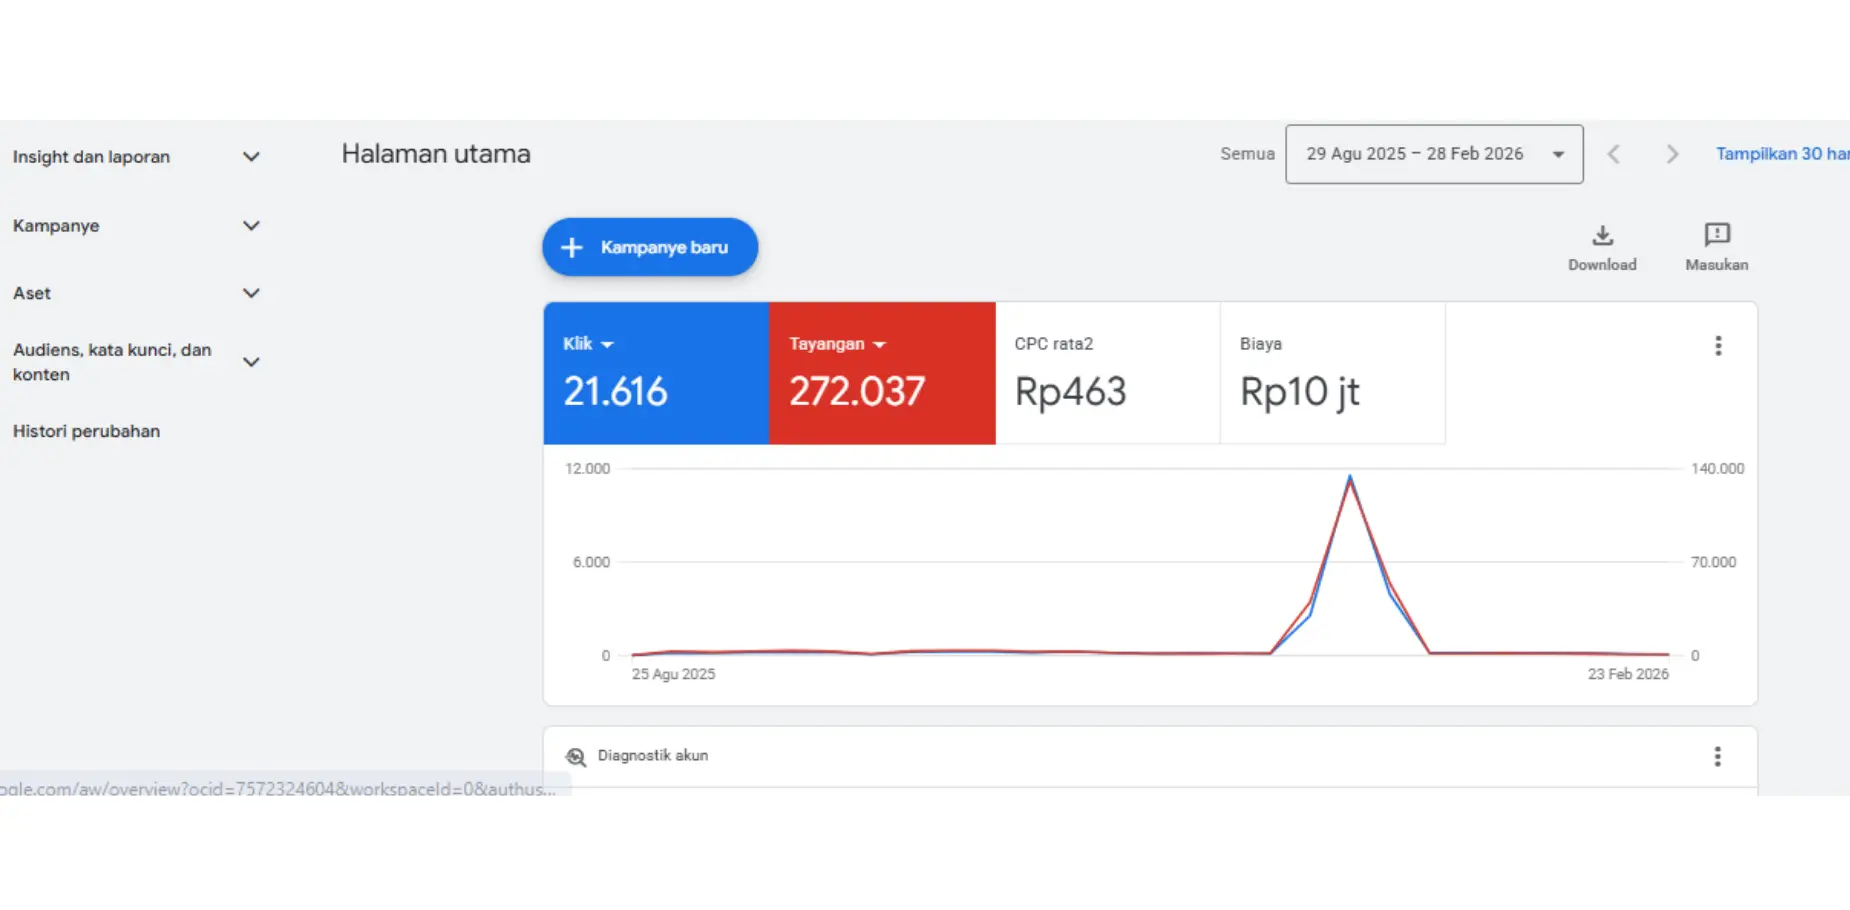1850x910 pixels.
Task: Select the Biaya metric card
Action: (1332, 373)
